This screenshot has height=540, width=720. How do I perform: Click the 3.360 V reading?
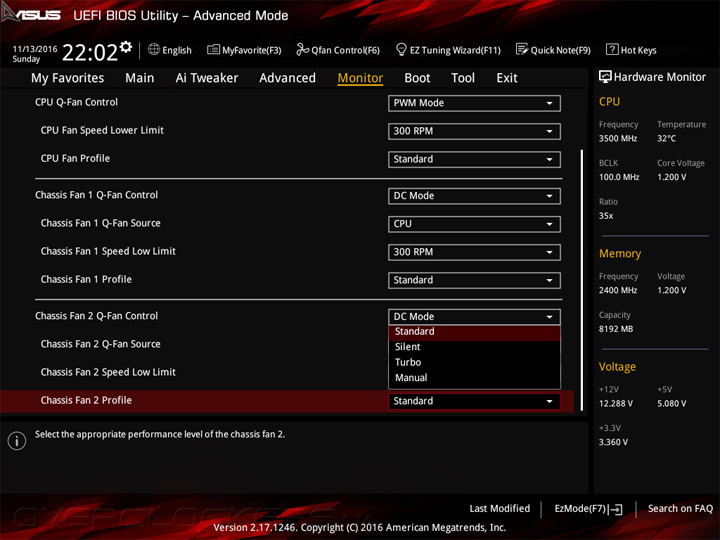click(x=613, y=442)
